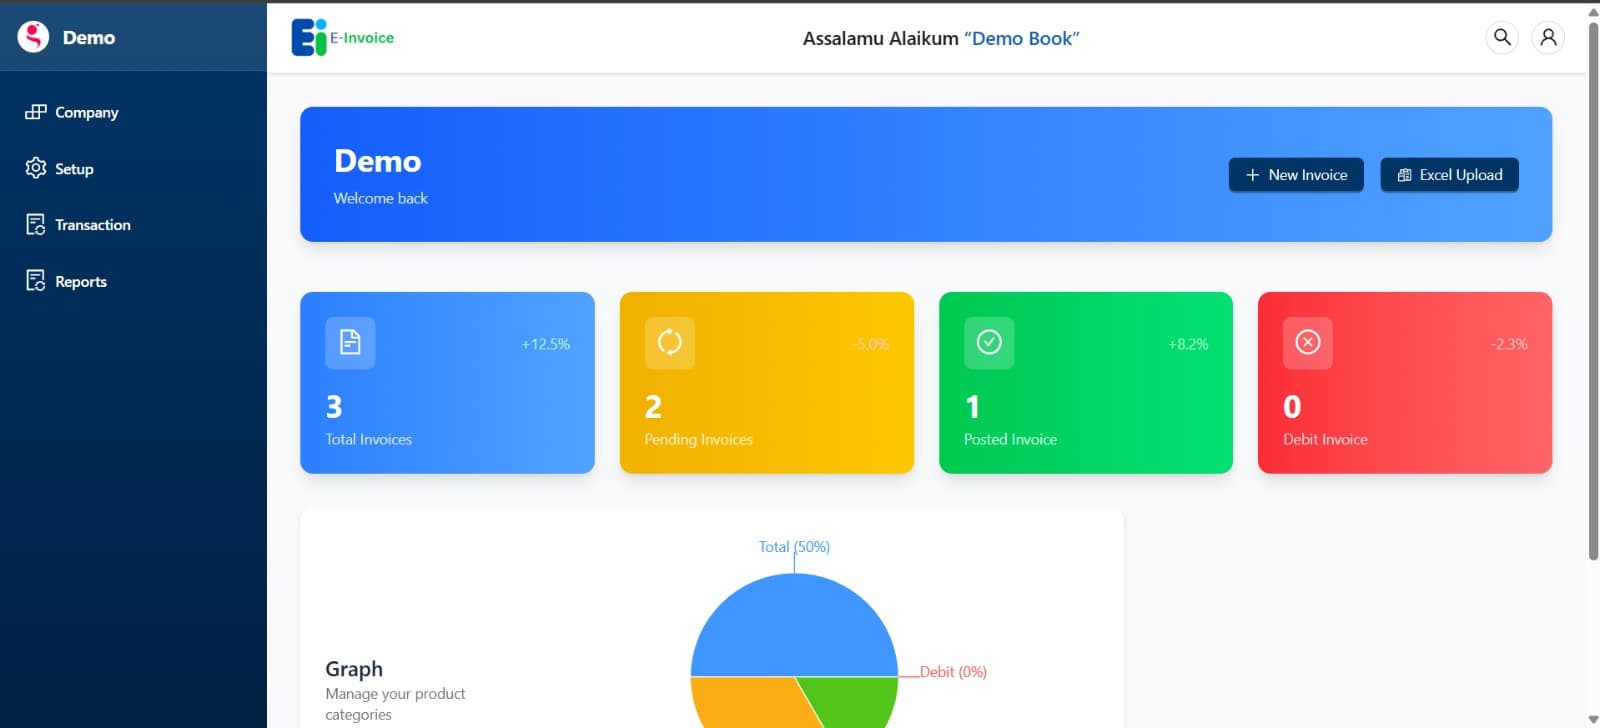The height and width of the screenshot is (728, 1600).
Task: Open the Debit Invoice card
Action: pos(1405,383)
